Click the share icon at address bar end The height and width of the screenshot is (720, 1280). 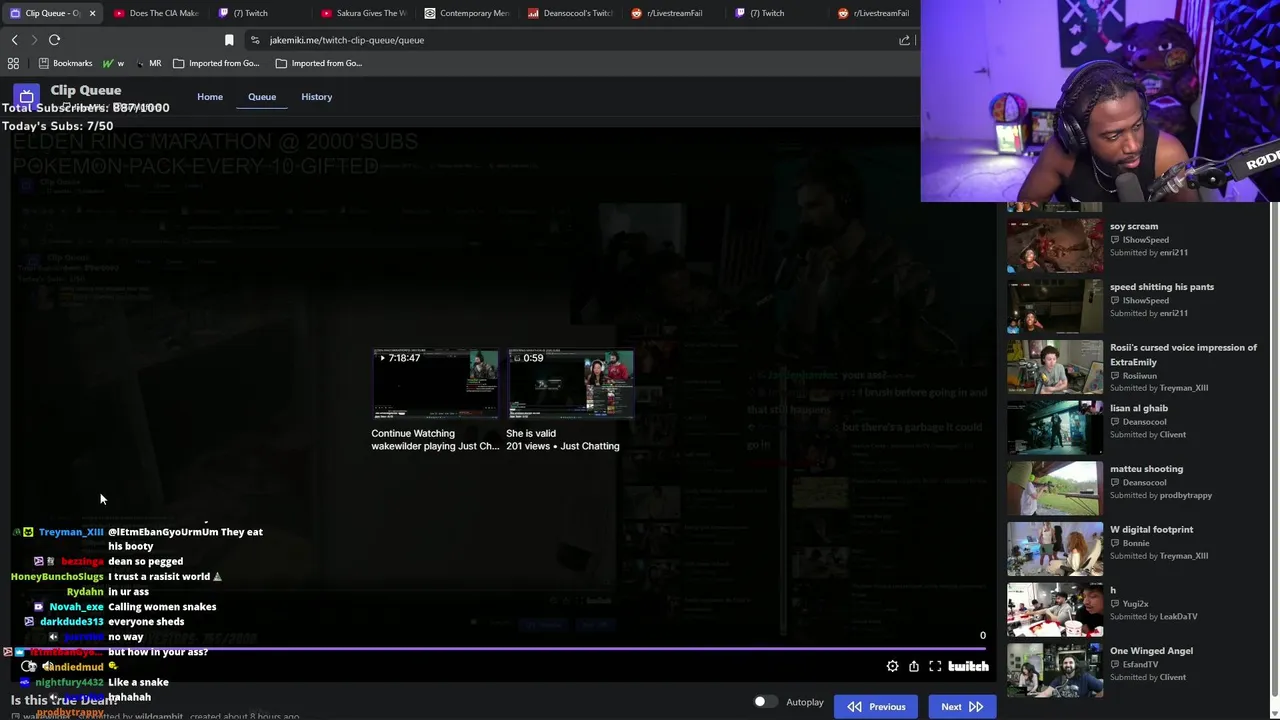[904, 40]
